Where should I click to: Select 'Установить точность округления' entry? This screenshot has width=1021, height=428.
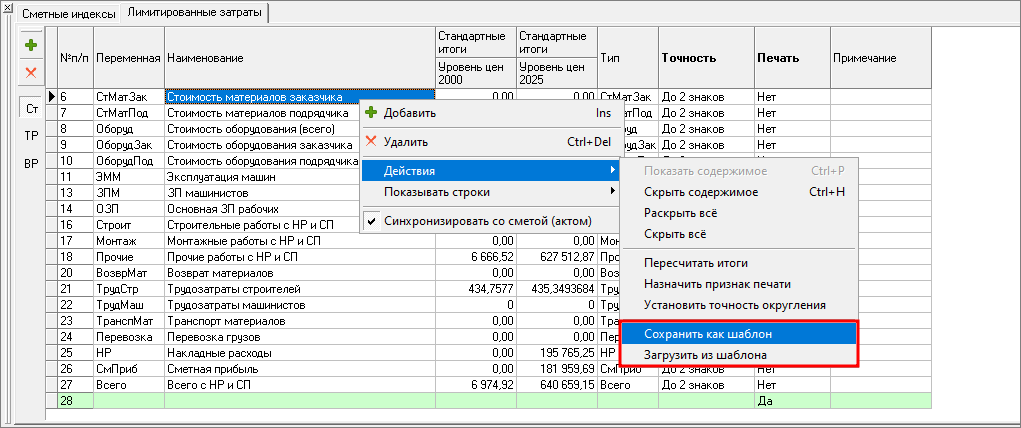coord(734,305)
